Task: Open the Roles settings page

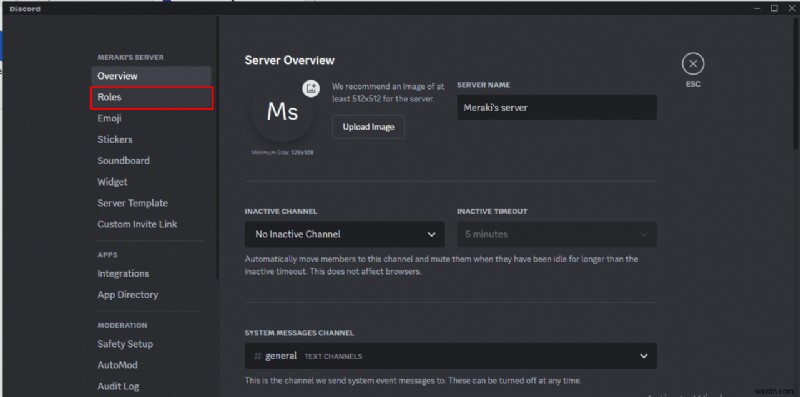Action: [x=151, y=97]
